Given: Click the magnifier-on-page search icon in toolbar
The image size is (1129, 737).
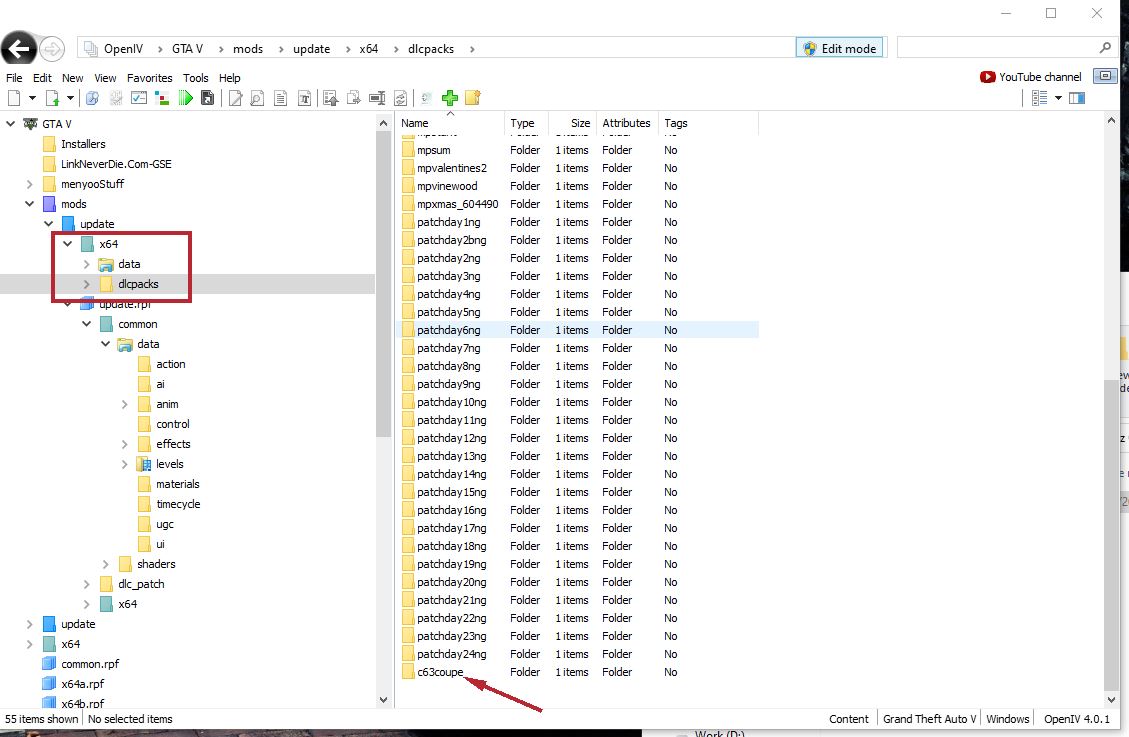Looking at the screenshot, I should click(x=257, y=98).
